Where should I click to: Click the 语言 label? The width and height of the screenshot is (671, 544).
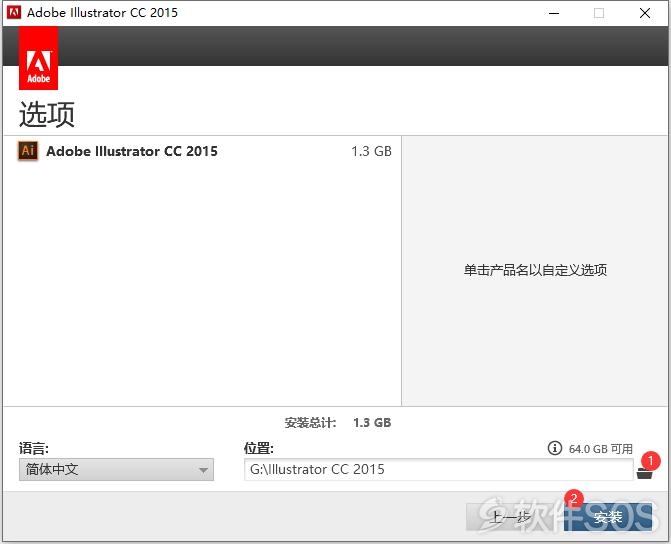(x=34, y=449)
